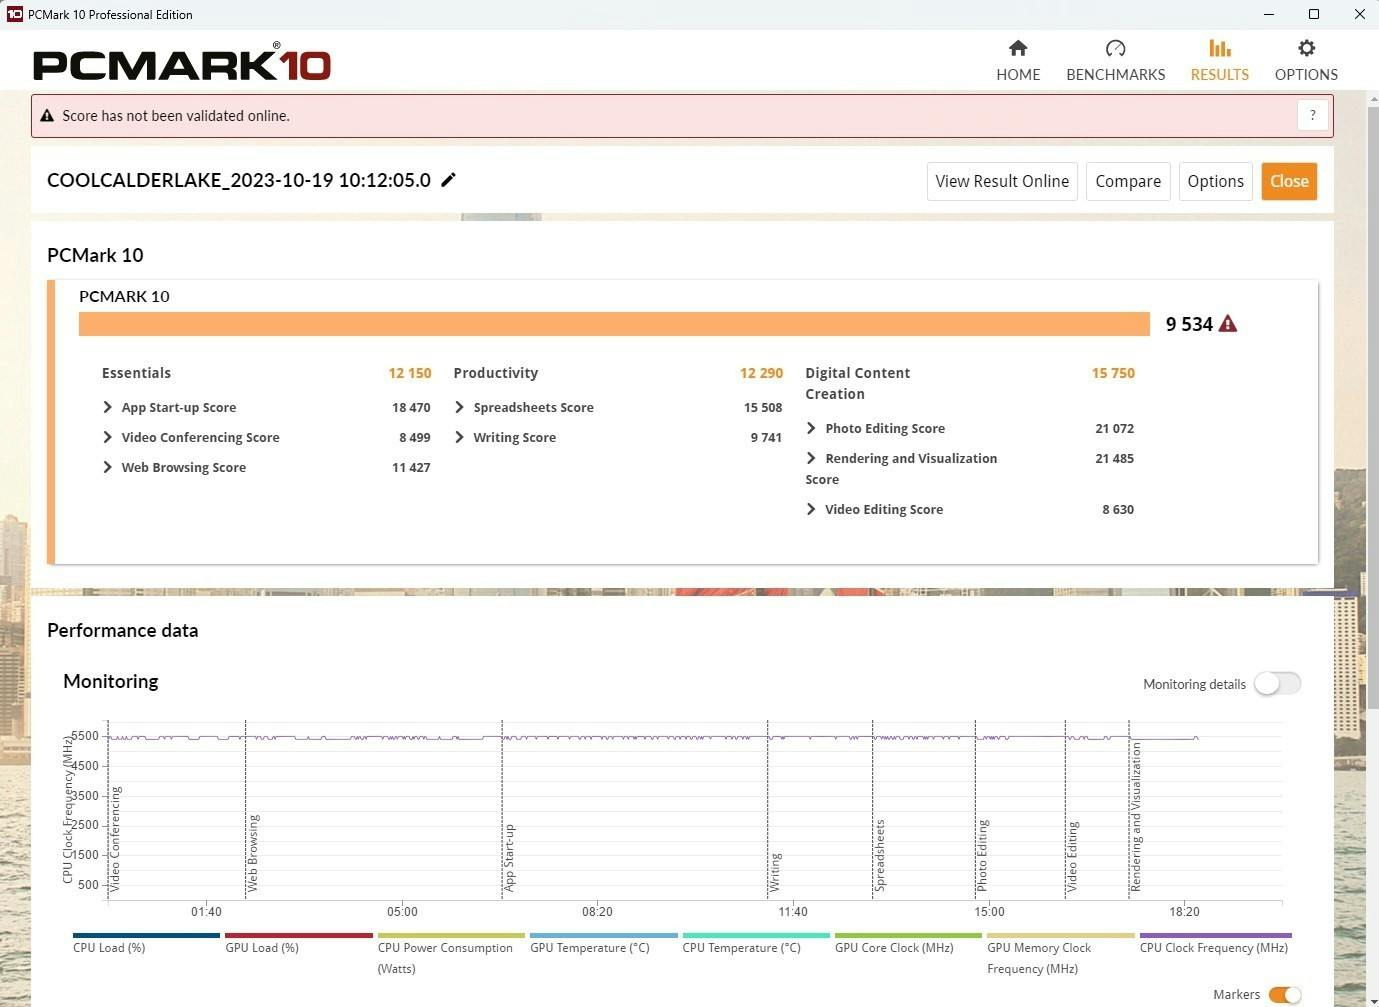Click the alert warning icon next to validation message
Screen dimensions: 1379x1007
point(47,116)
